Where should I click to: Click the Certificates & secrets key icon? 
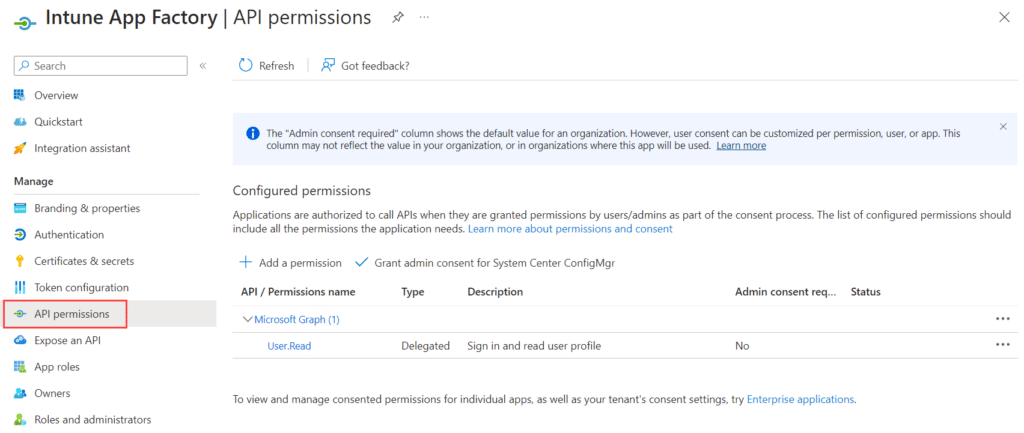[20, 261]
